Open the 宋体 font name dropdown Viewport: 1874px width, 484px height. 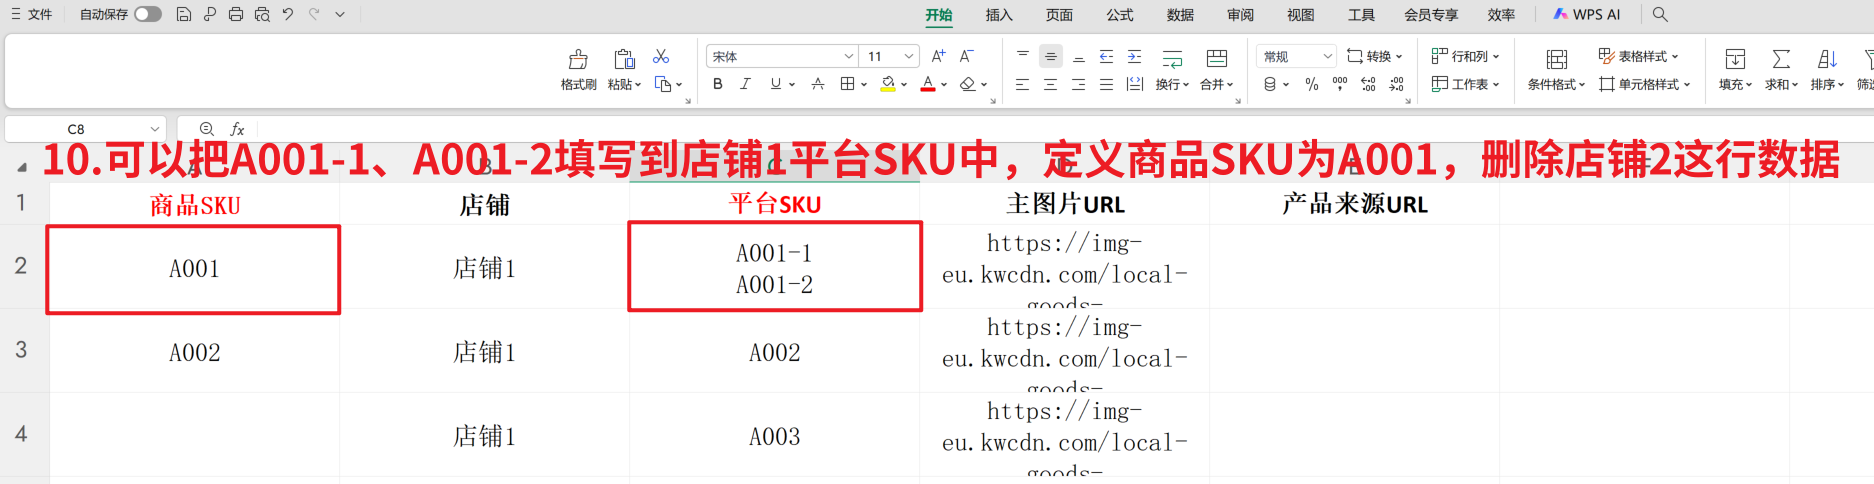click(x=848, y=57)
